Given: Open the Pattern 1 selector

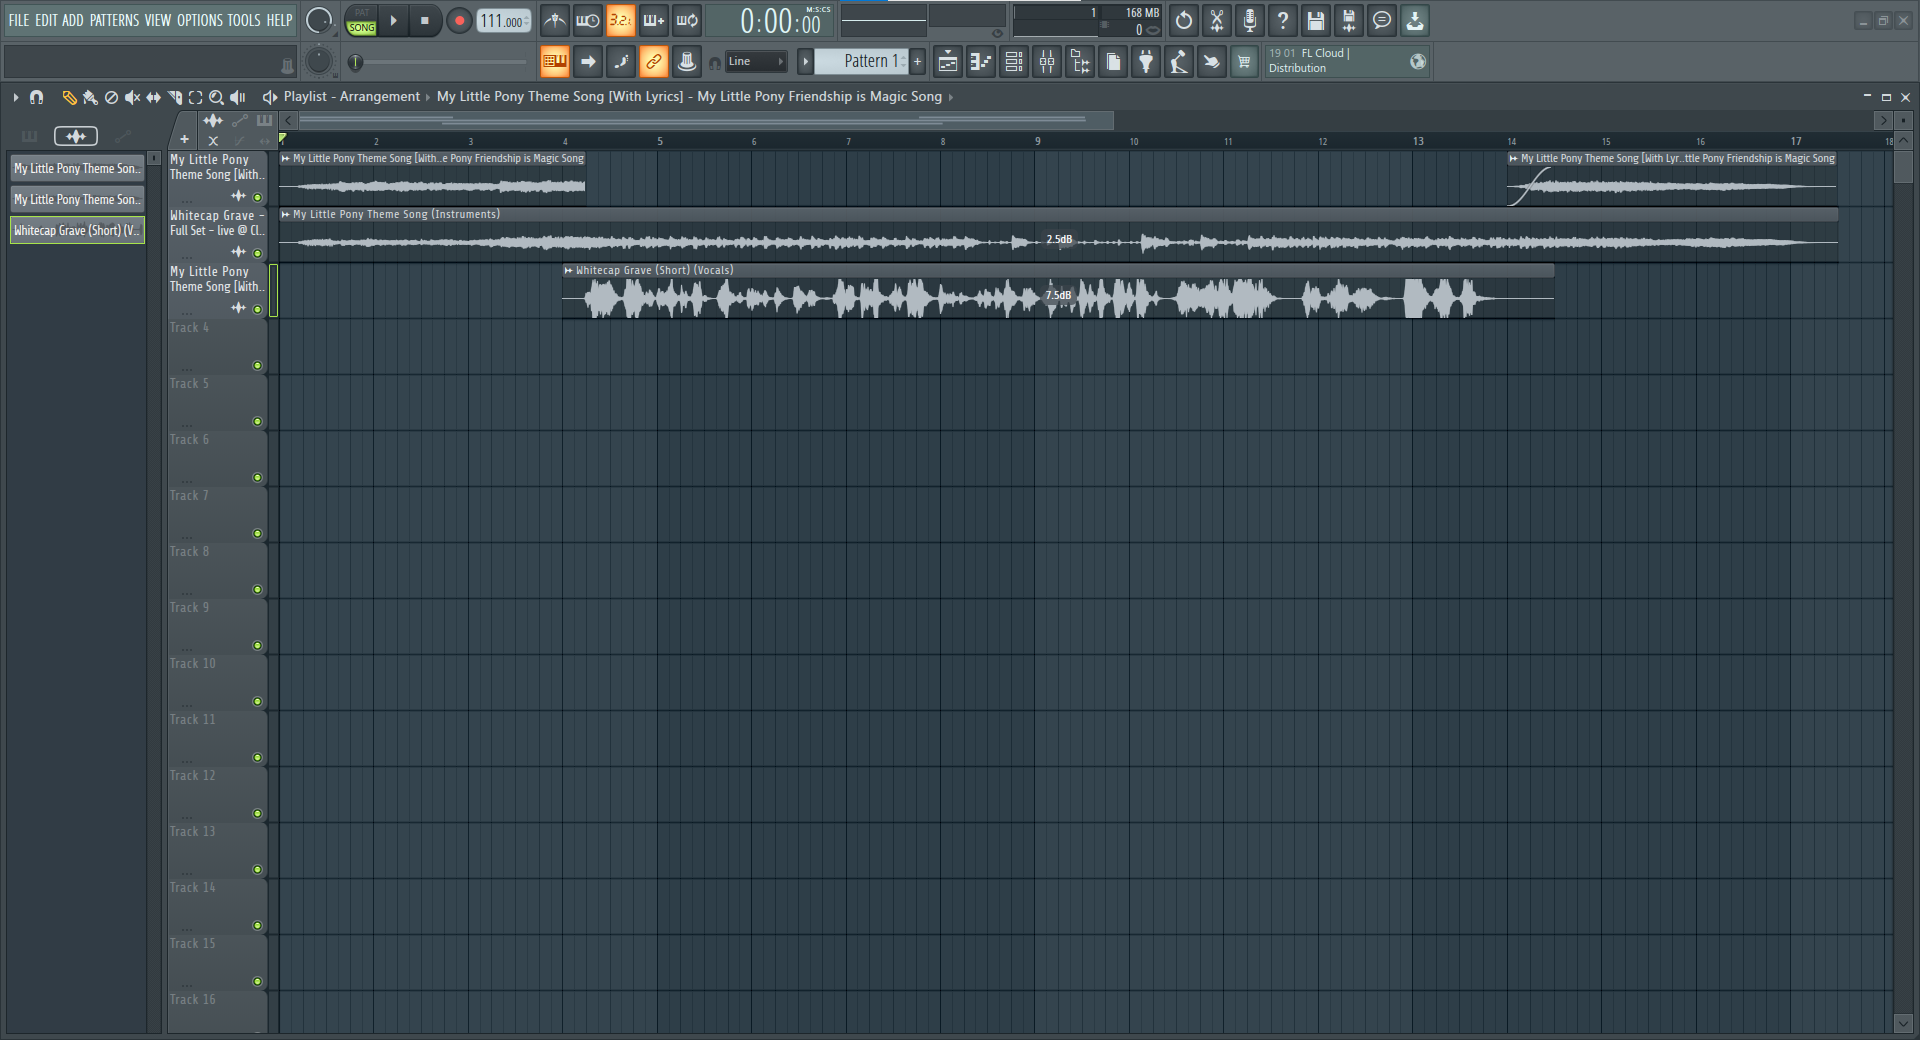Looking at the screenshot, I should [866, 62].
